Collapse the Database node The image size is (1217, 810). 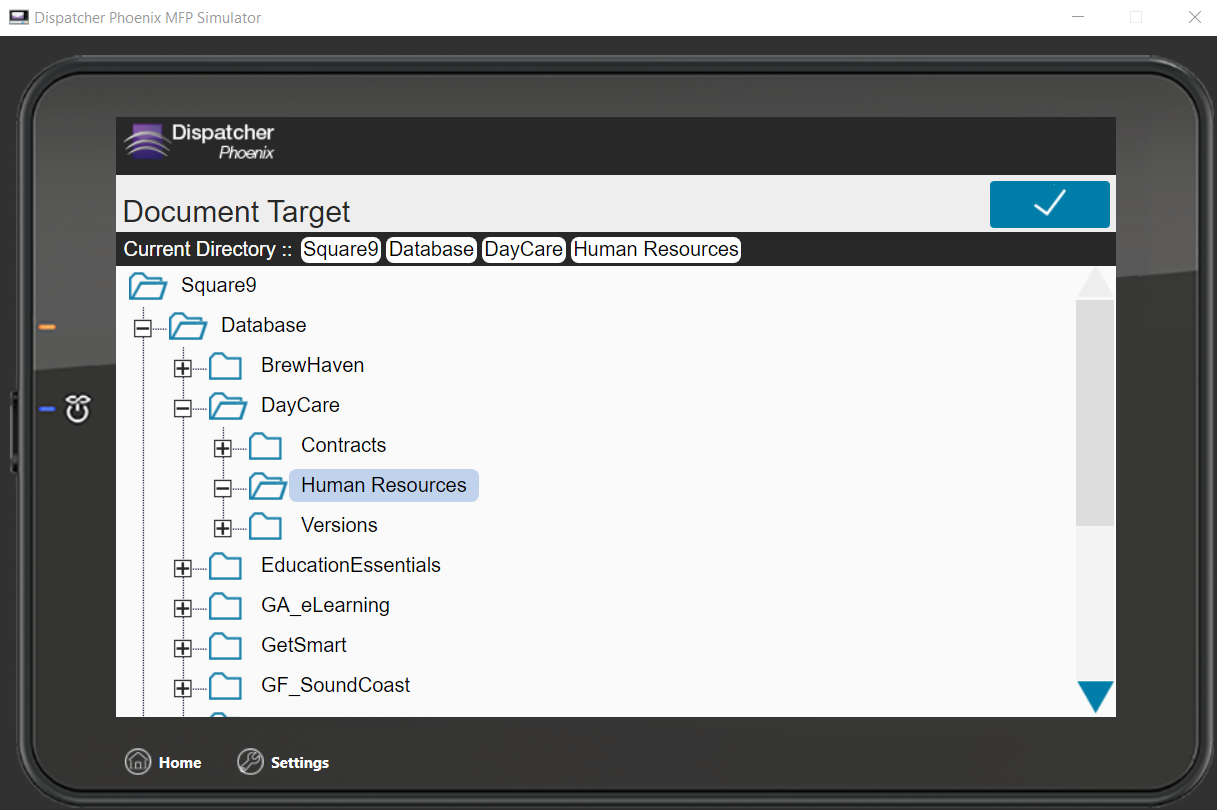pos(143,328)
